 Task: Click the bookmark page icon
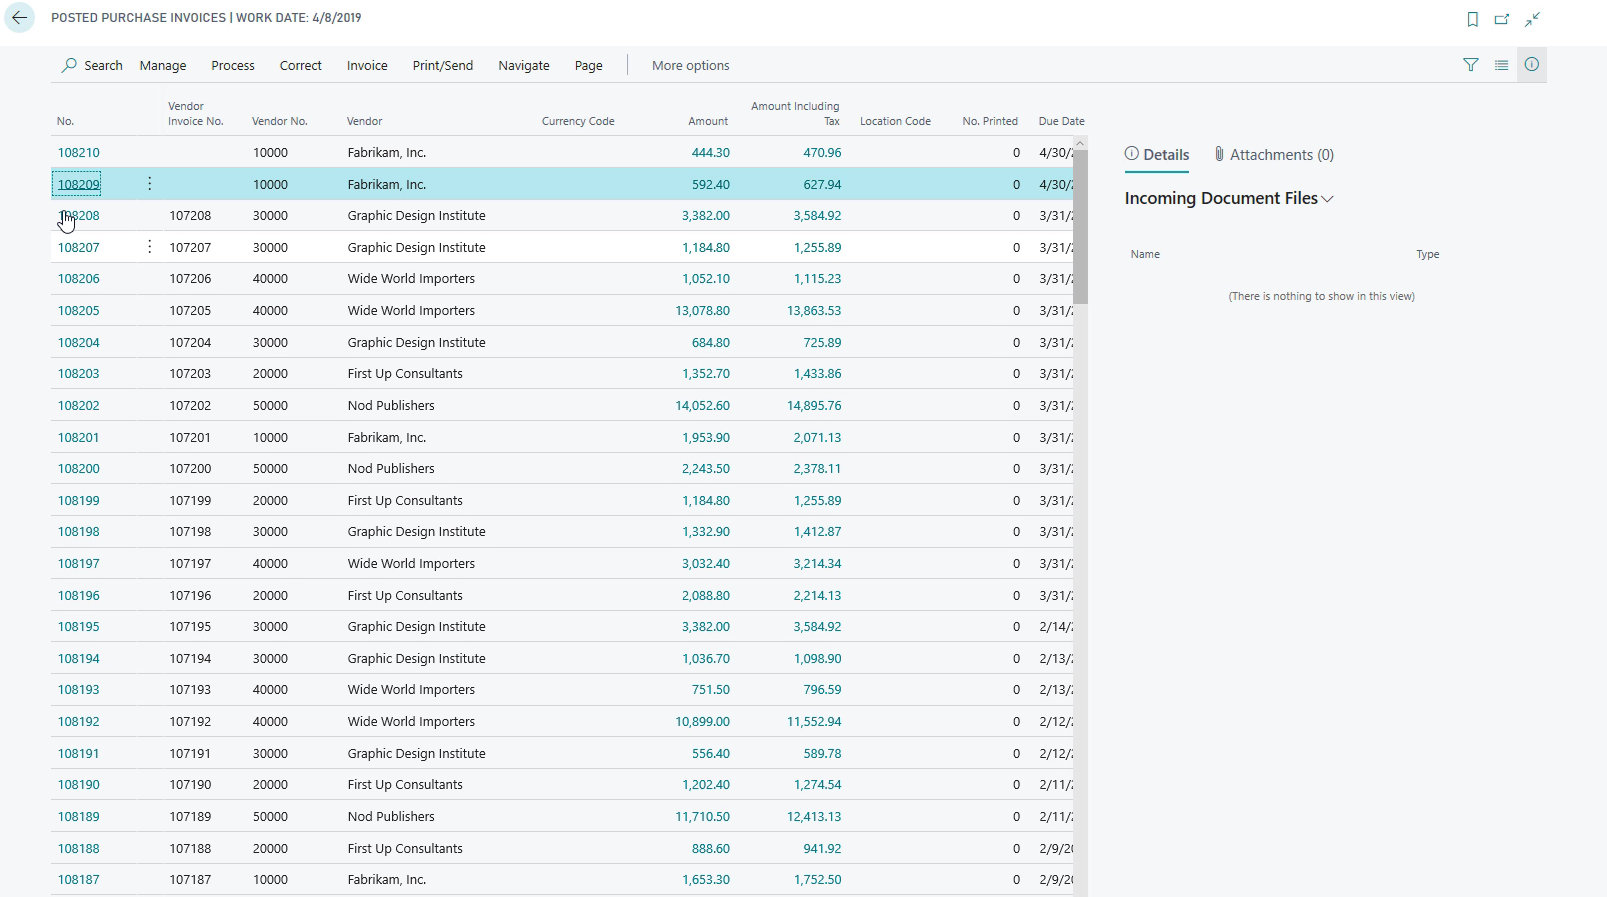1472,19
